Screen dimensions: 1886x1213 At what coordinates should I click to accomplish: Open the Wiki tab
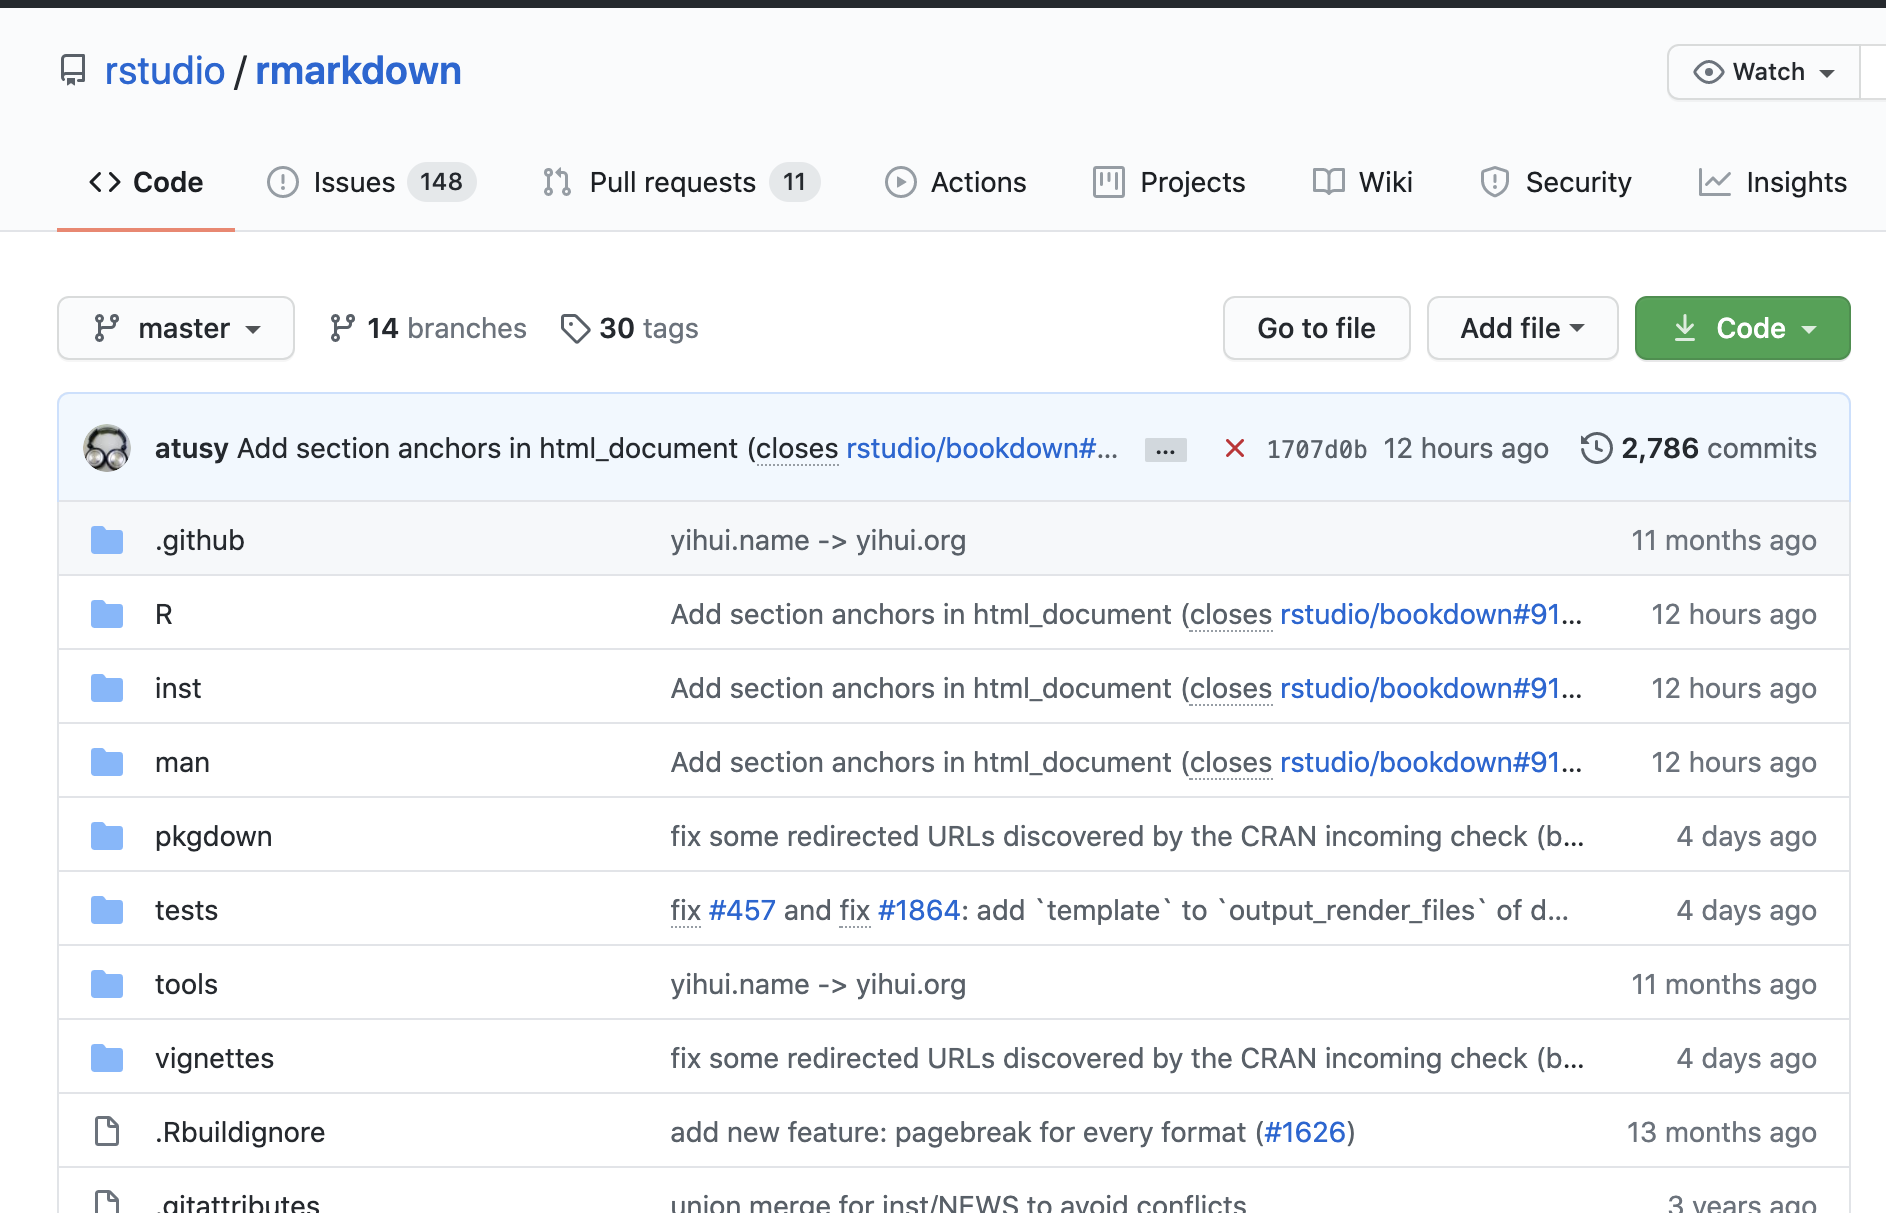1362,182
